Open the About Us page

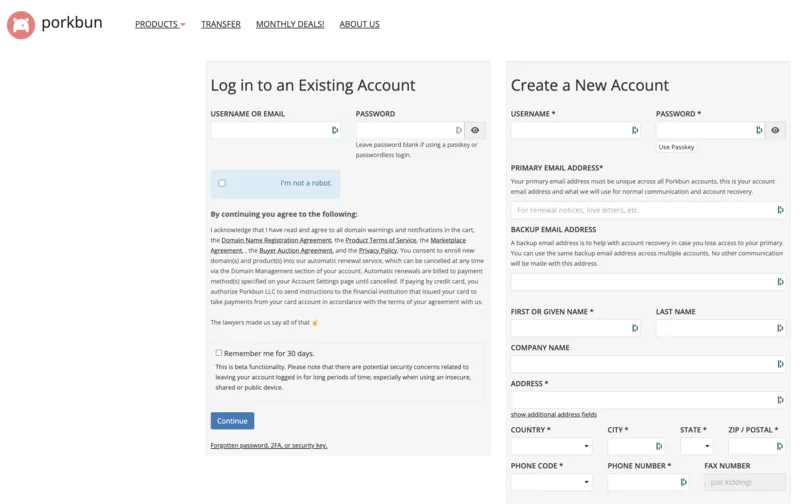click(x=360, y=24)
